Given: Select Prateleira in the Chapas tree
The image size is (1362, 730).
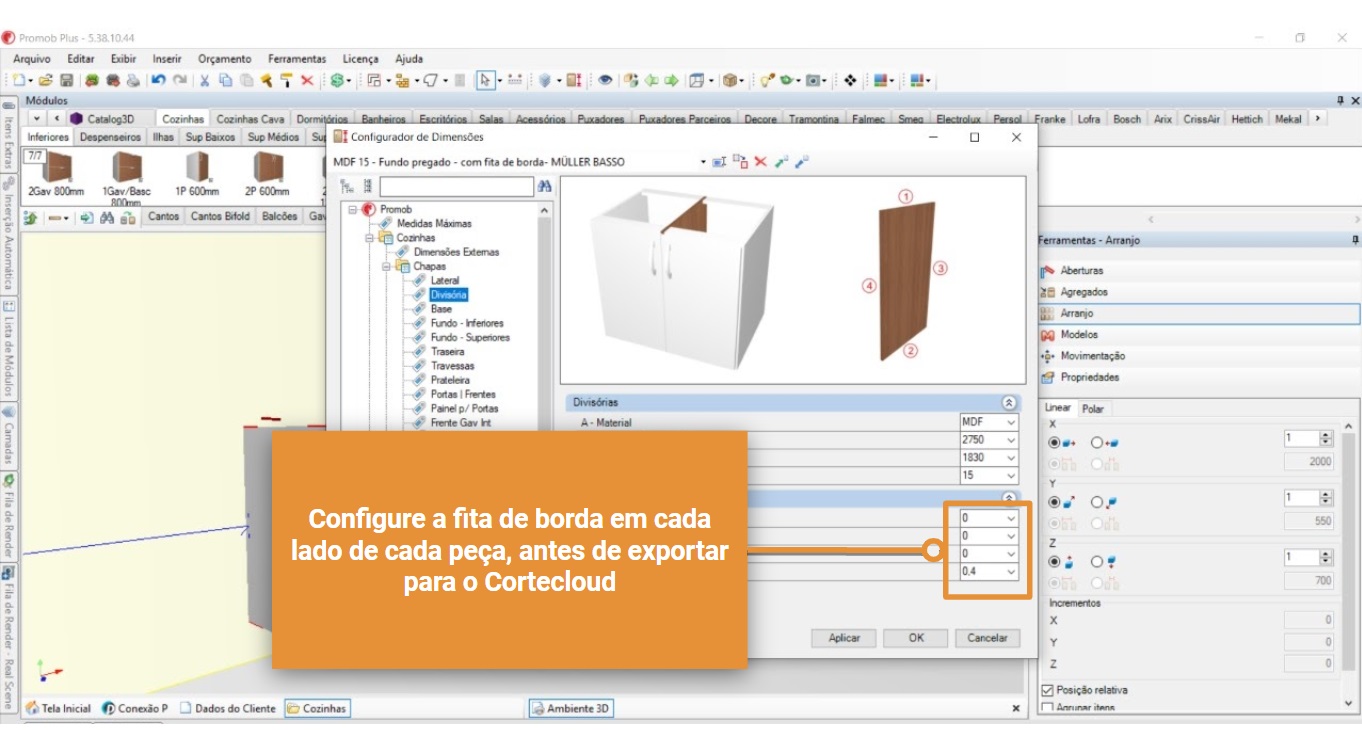Looking at the screenshot, I should 450,380.
